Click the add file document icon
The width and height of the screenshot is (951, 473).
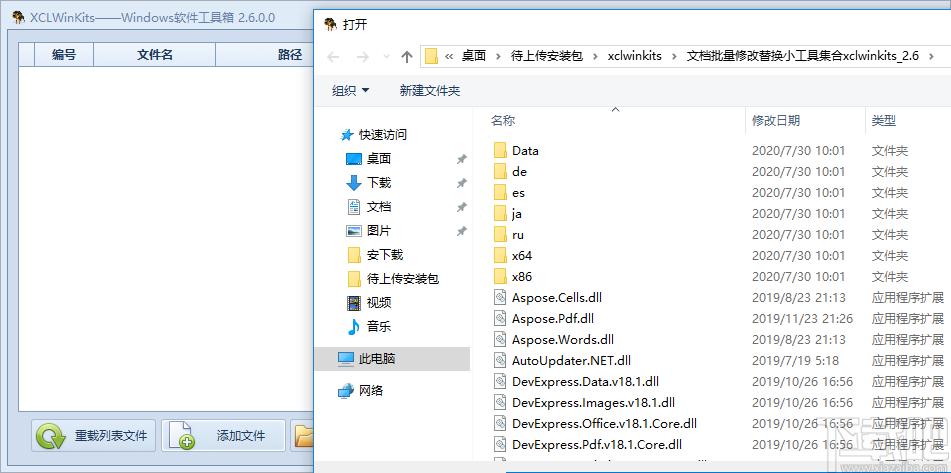coord(181,436)
